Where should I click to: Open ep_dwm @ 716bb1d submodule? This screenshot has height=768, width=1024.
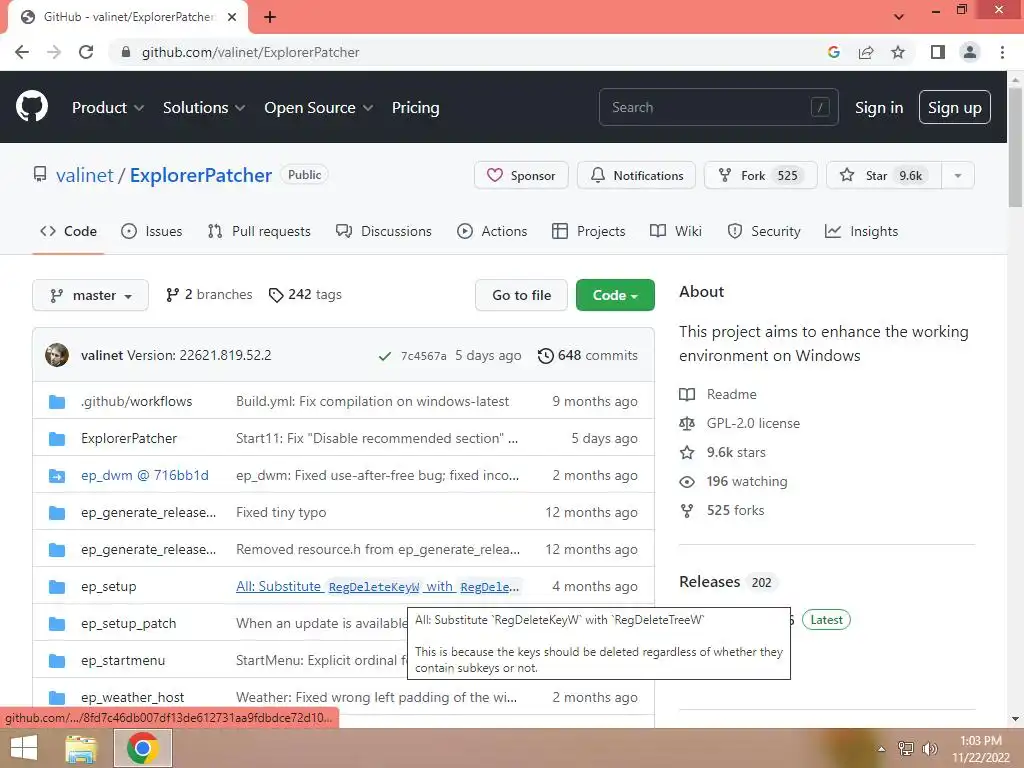click(145, 475)
